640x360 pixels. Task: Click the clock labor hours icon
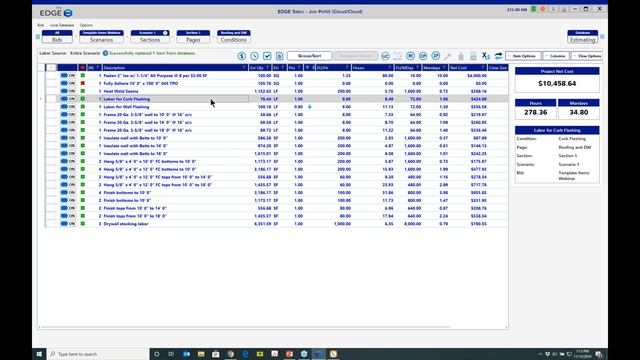coord(254,56)
